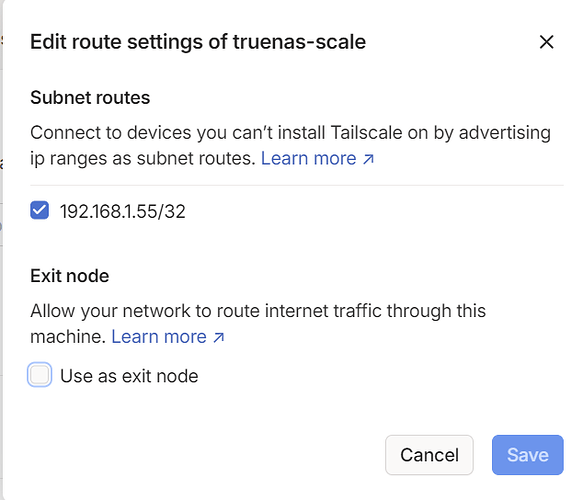
Task: Click the 192.168.1.55/32 route label text
Action: (x=122, y=212)
